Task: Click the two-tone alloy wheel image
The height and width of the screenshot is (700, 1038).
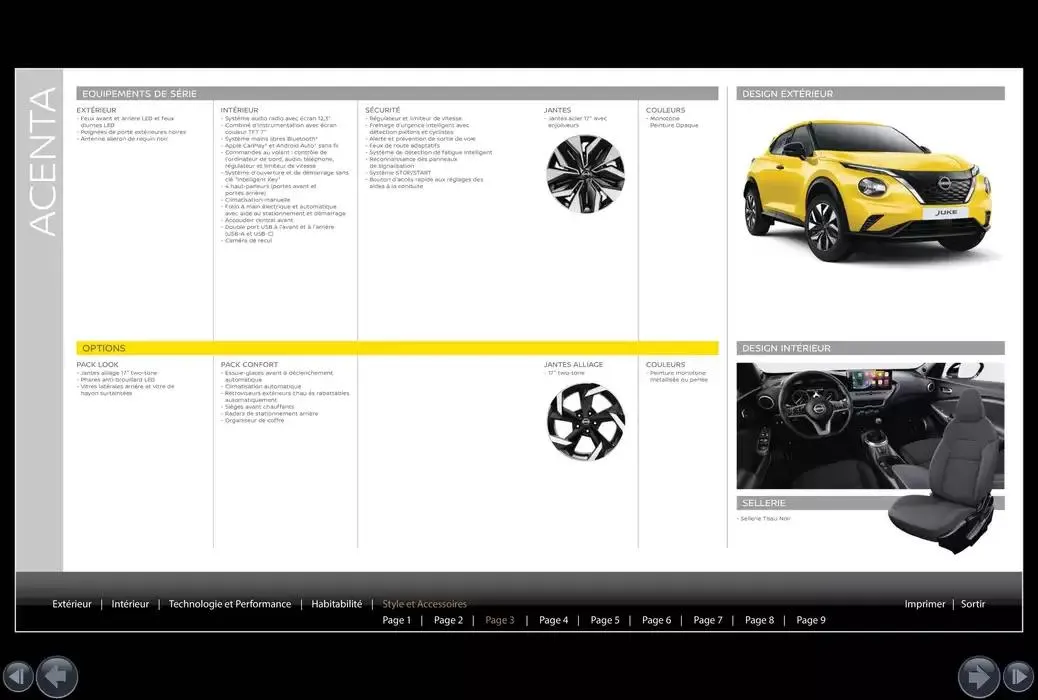Action: (x=585, y=421)
